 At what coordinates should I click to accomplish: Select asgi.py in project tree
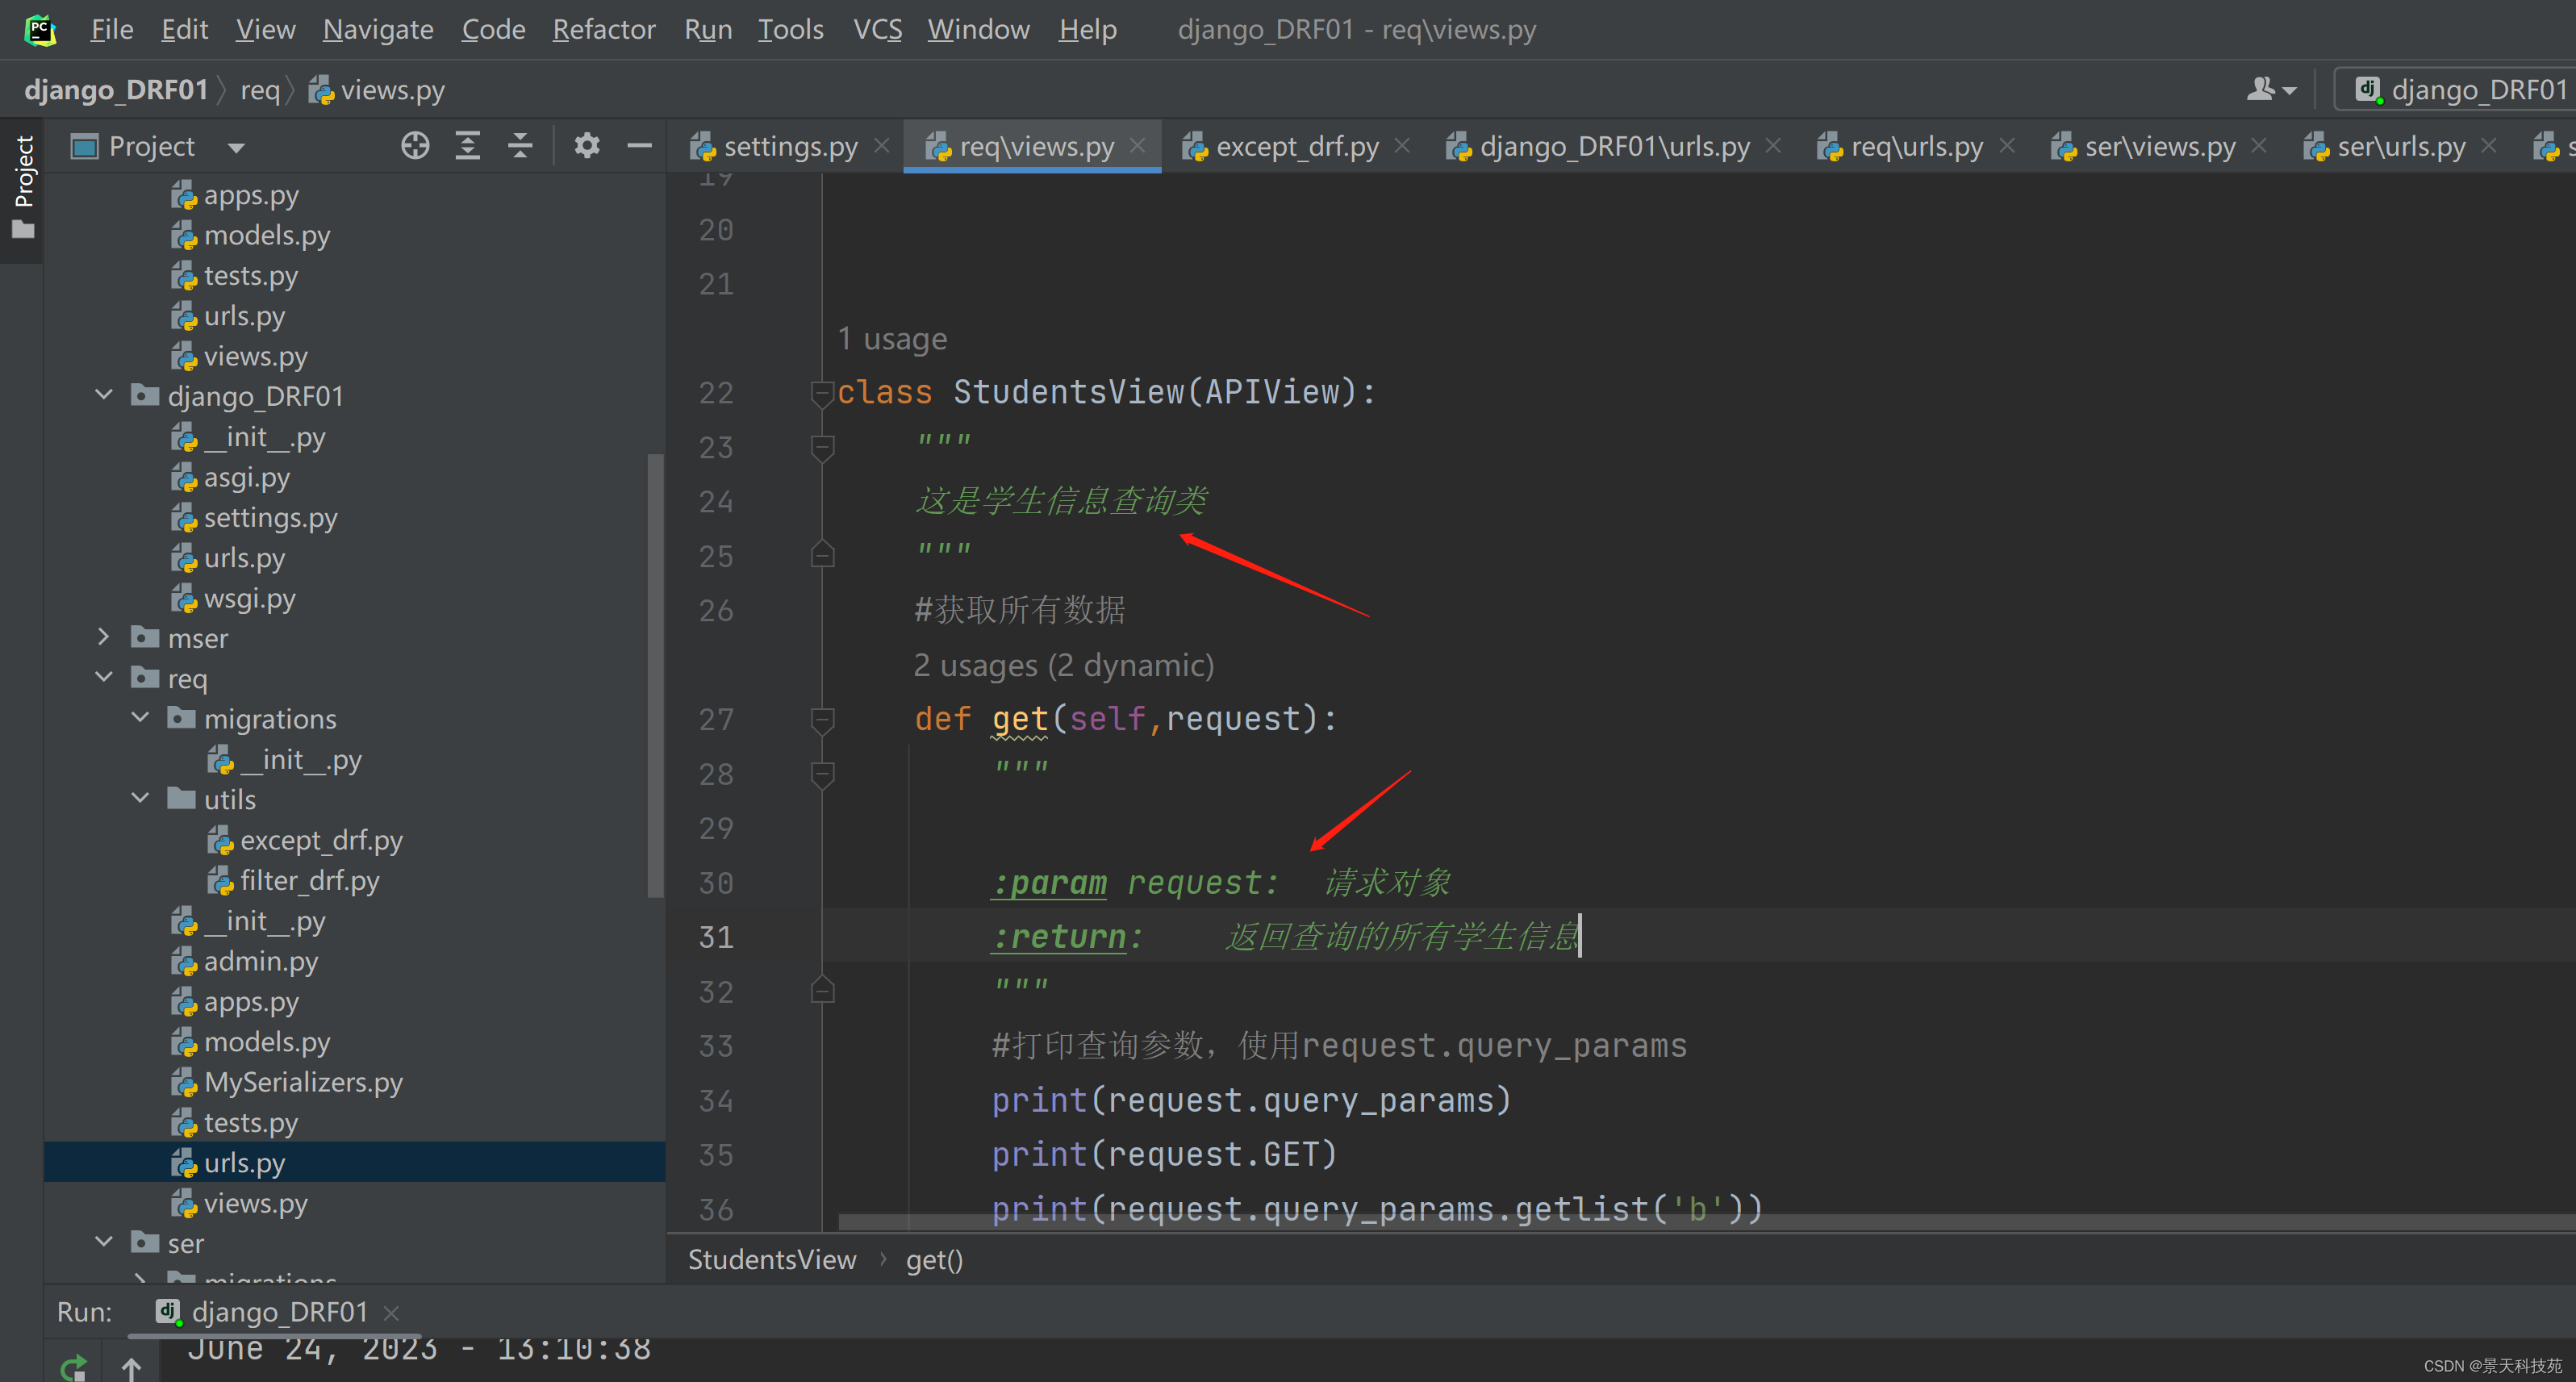[x=247, y=477]
